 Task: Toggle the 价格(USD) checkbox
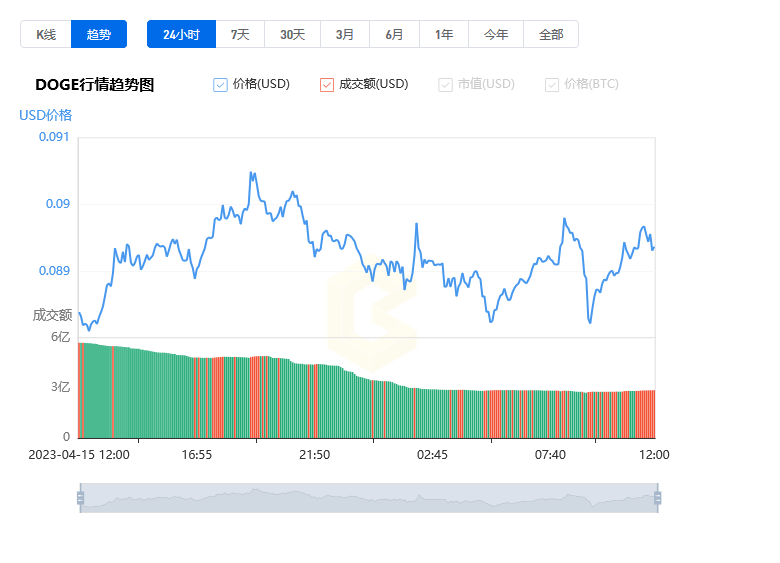(221, 85)
